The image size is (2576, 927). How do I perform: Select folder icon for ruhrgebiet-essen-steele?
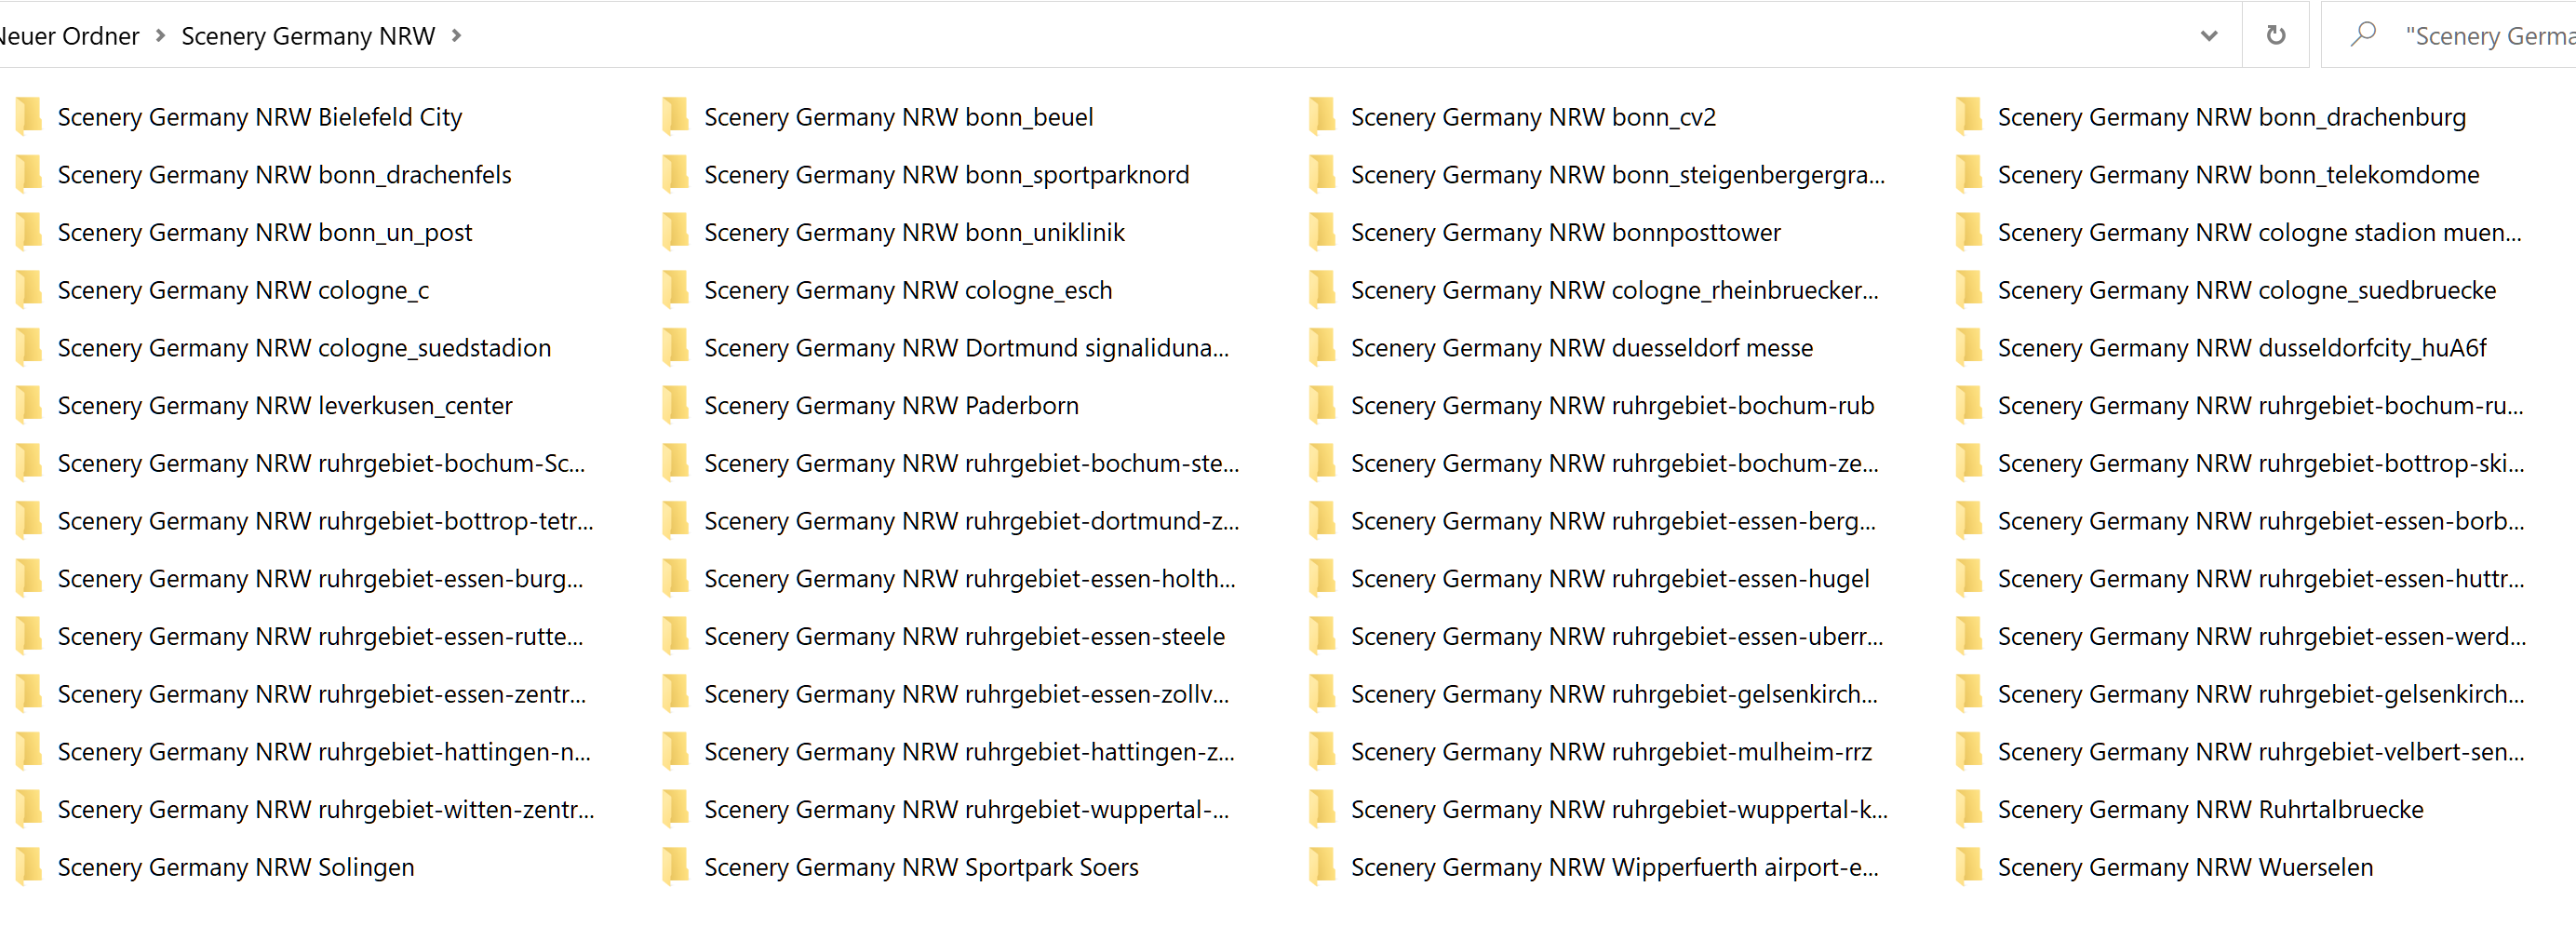pos(675,636)
